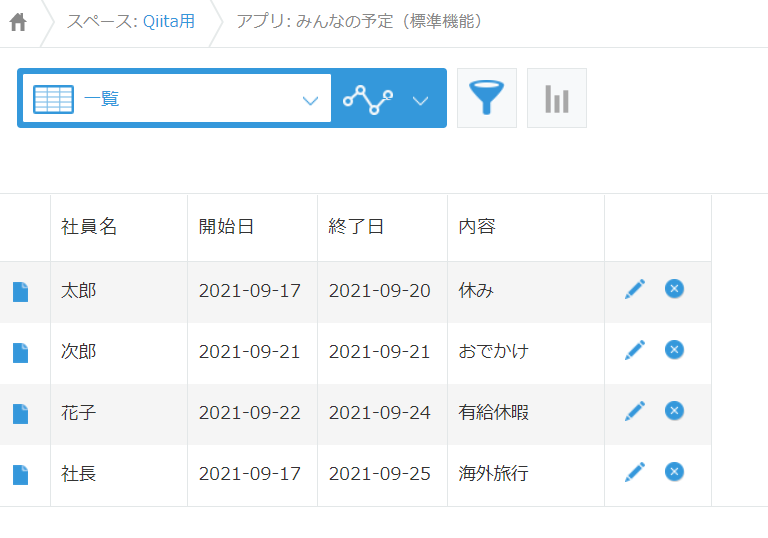Select the 社長 name cell
The height and width of the screenshot is (538, 768).
coord(119,475)
